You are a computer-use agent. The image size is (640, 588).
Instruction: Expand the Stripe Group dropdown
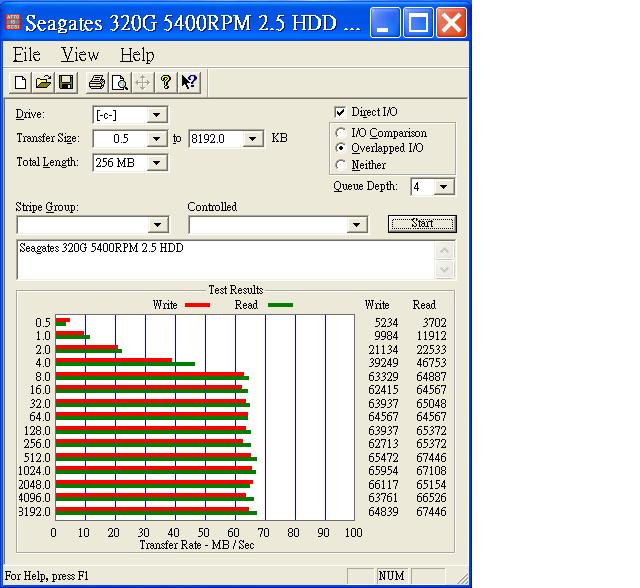pos(158,225)
